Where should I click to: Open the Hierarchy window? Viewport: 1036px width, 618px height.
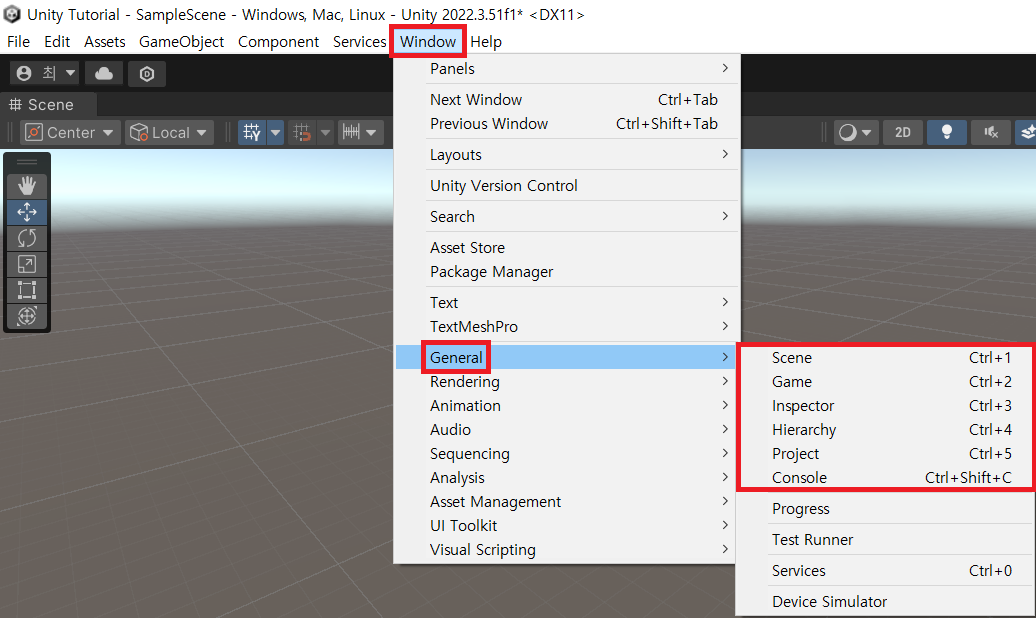coord(886,430)
